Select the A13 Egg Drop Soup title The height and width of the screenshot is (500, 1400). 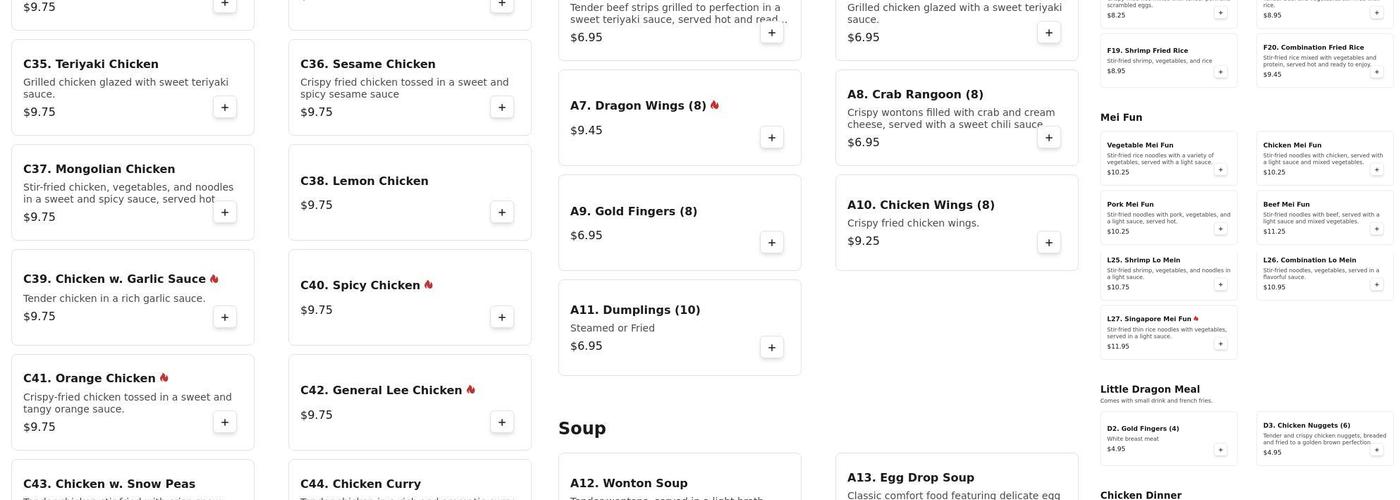910,478
